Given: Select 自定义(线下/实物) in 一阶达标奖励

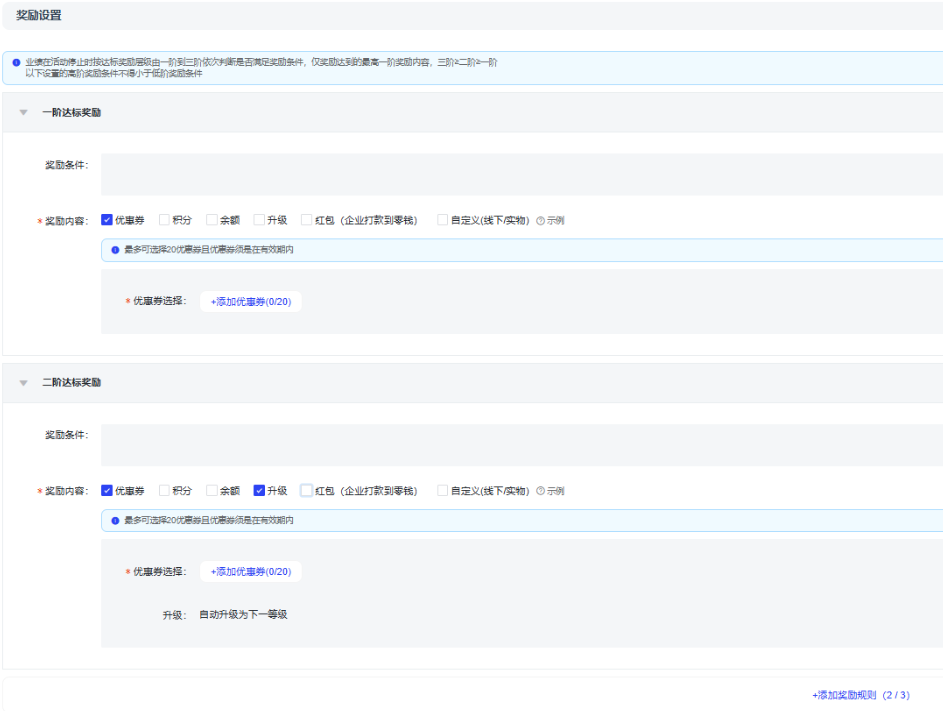Looking at the screenshot, I should pos(443,220).
